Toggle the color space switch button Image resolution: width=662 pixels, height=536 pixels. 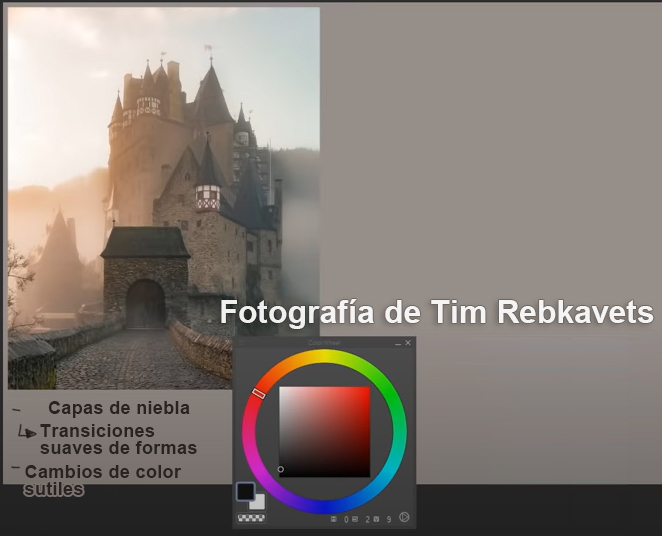pyautogui.click(x=404, y=518)
